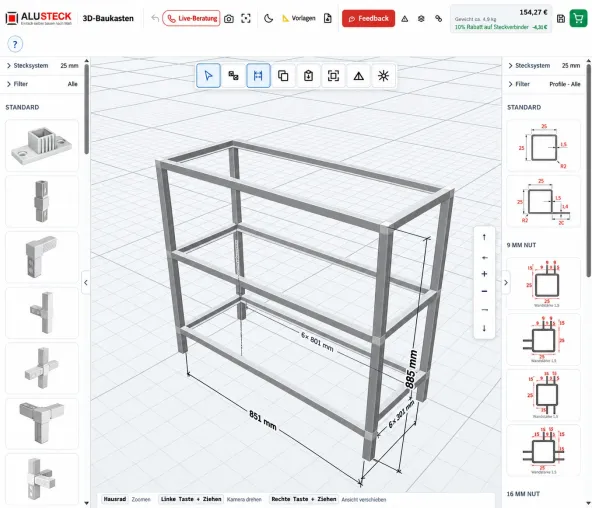Click the fit-to-view frame tool
The image size is (592, 508).
[x=333, y=76]
